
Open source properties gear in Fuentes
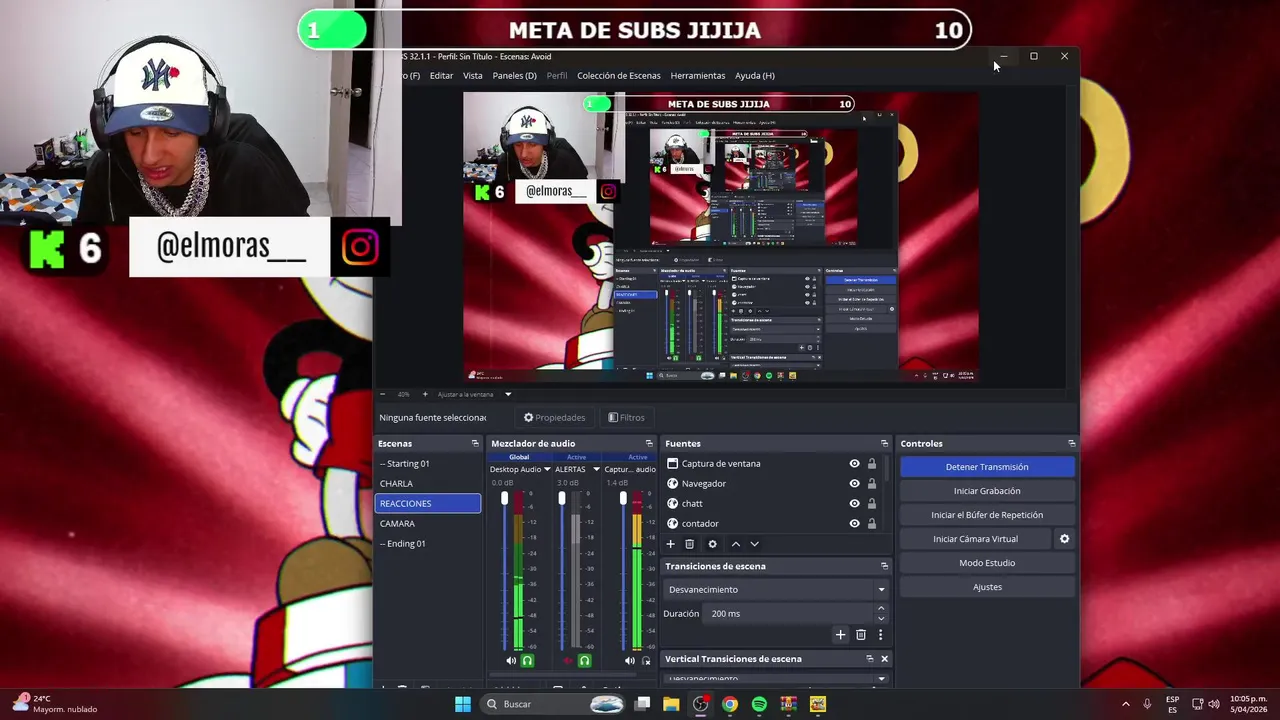tap(712, 544)
